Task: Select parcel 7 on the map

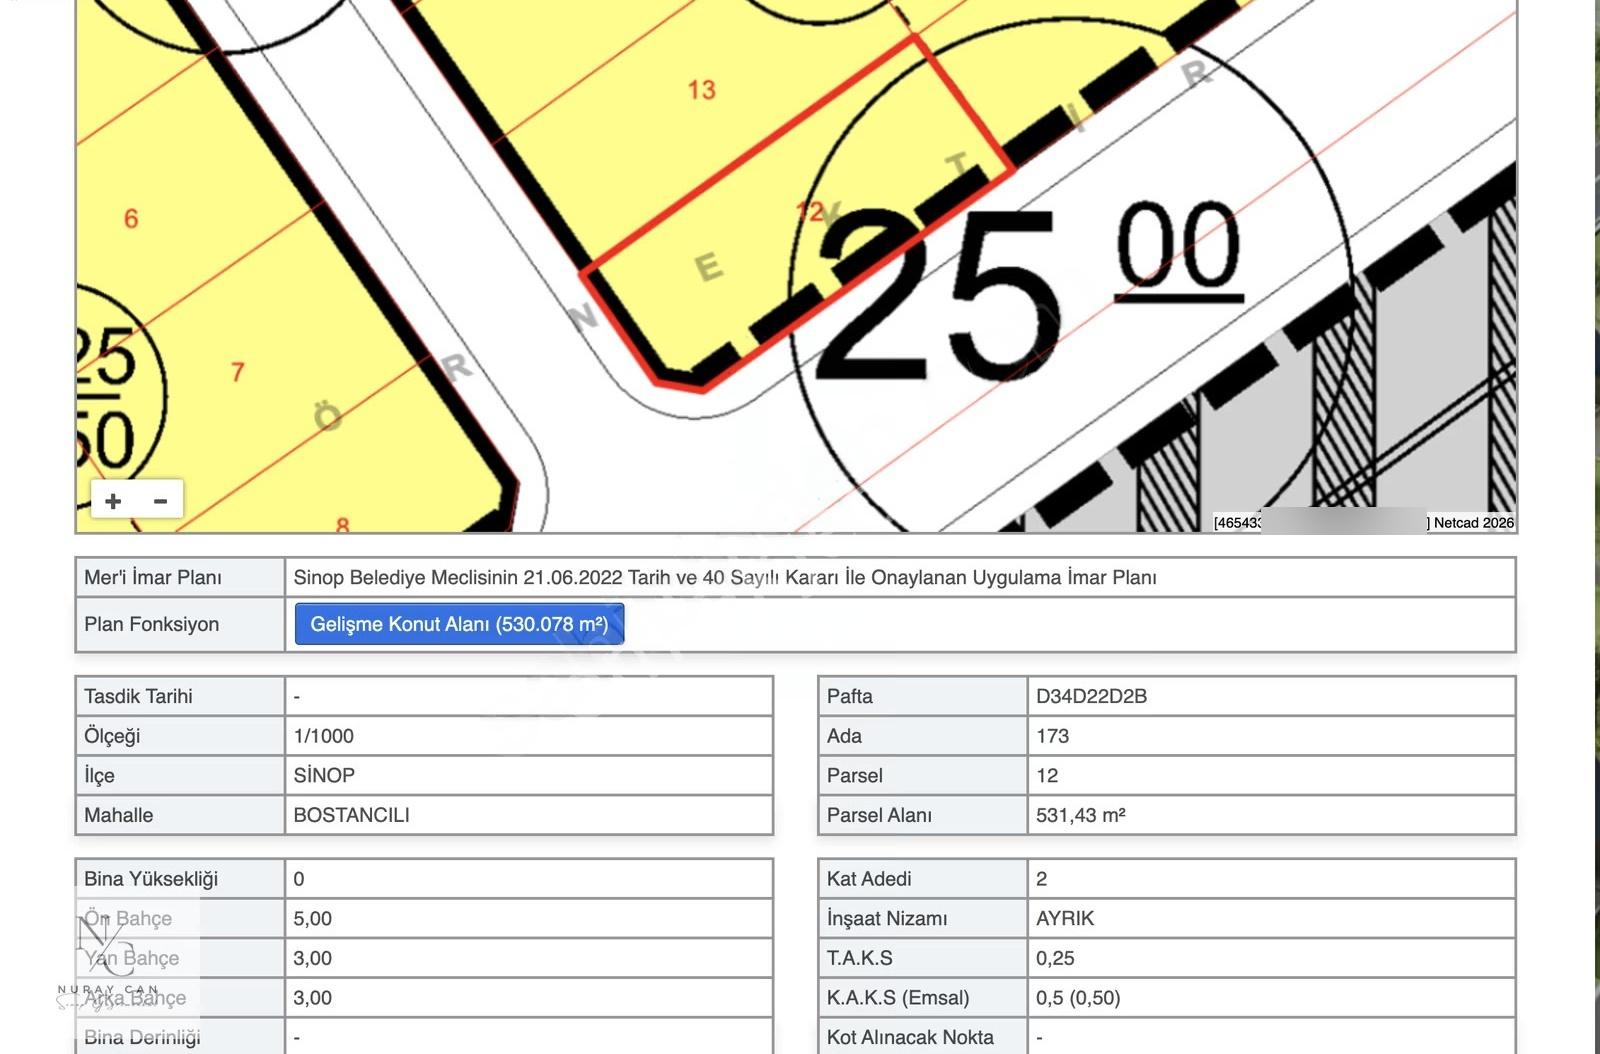Action: click(x=237, y=372)
